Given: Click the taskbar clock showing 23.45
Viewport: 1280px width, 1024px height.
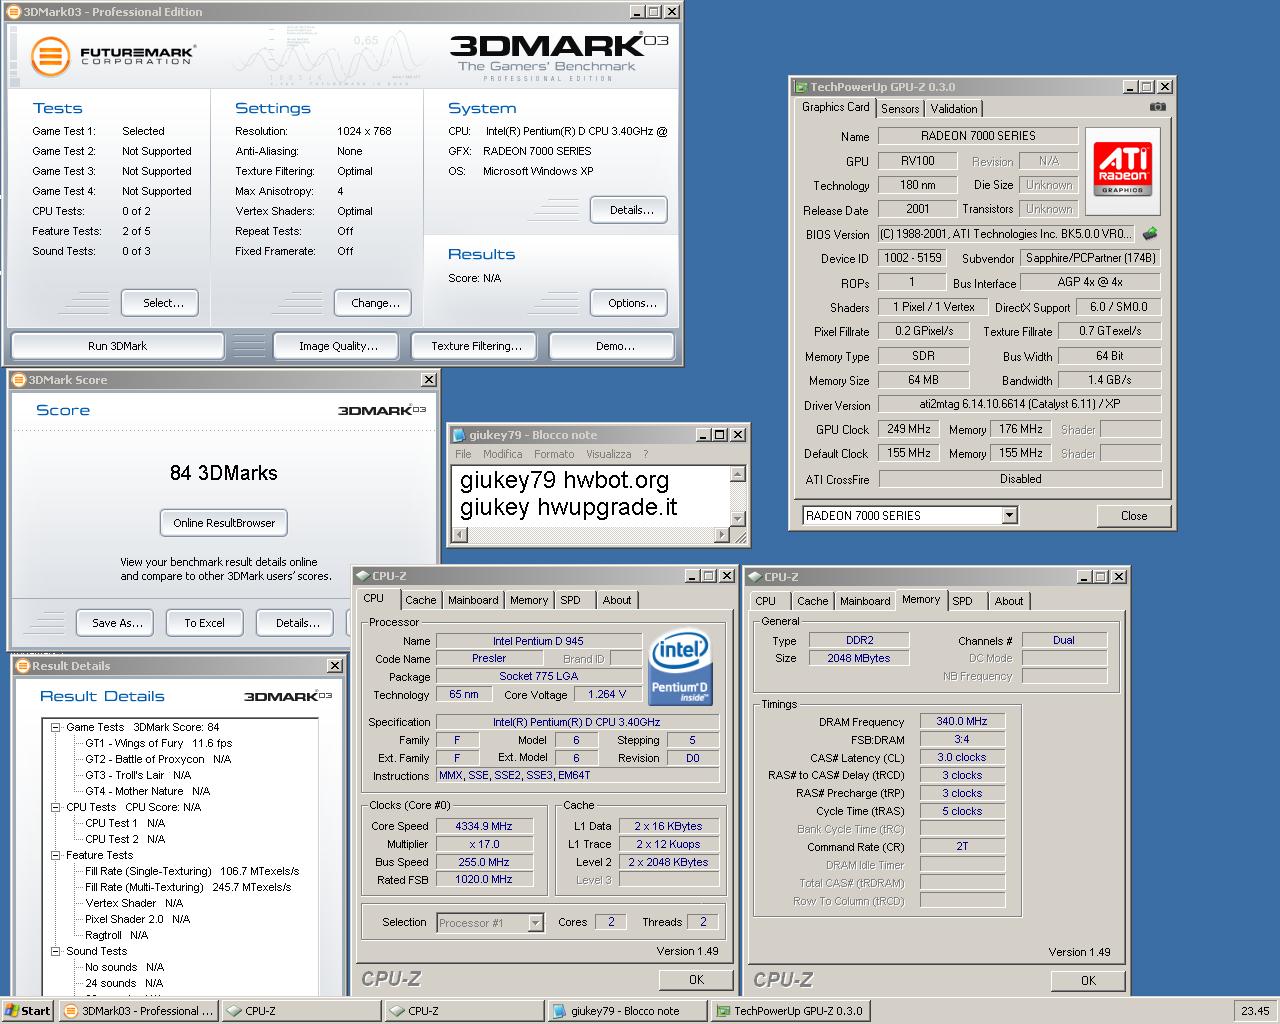Looking at the screenshot, I should [x=1255, y=1011].
